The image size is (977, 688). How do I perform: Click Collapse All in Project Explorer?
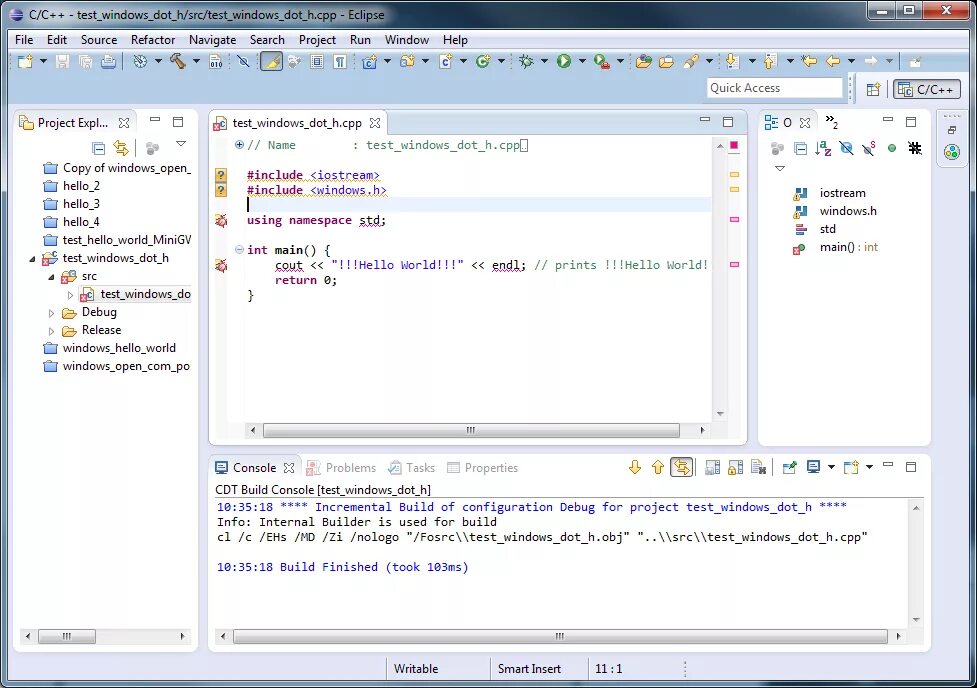(98, 148)
